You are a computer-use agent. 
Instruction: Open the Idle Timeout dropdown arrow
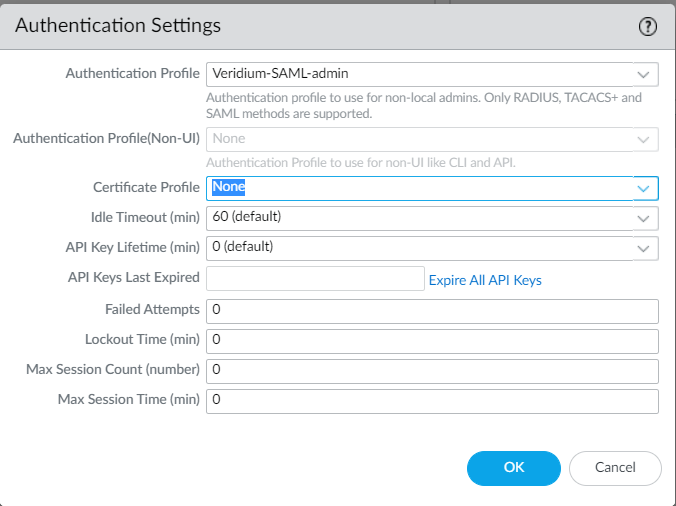point(644,218)
